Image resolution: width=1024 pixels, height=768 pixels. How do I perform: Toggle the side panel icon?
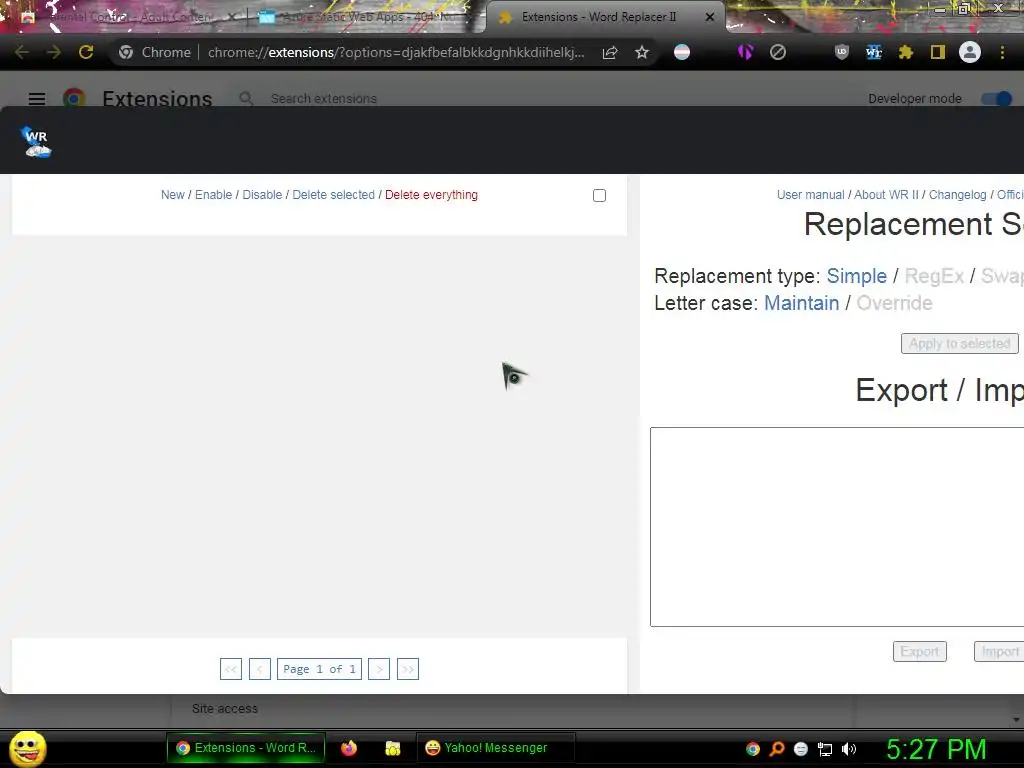(938, 52)
